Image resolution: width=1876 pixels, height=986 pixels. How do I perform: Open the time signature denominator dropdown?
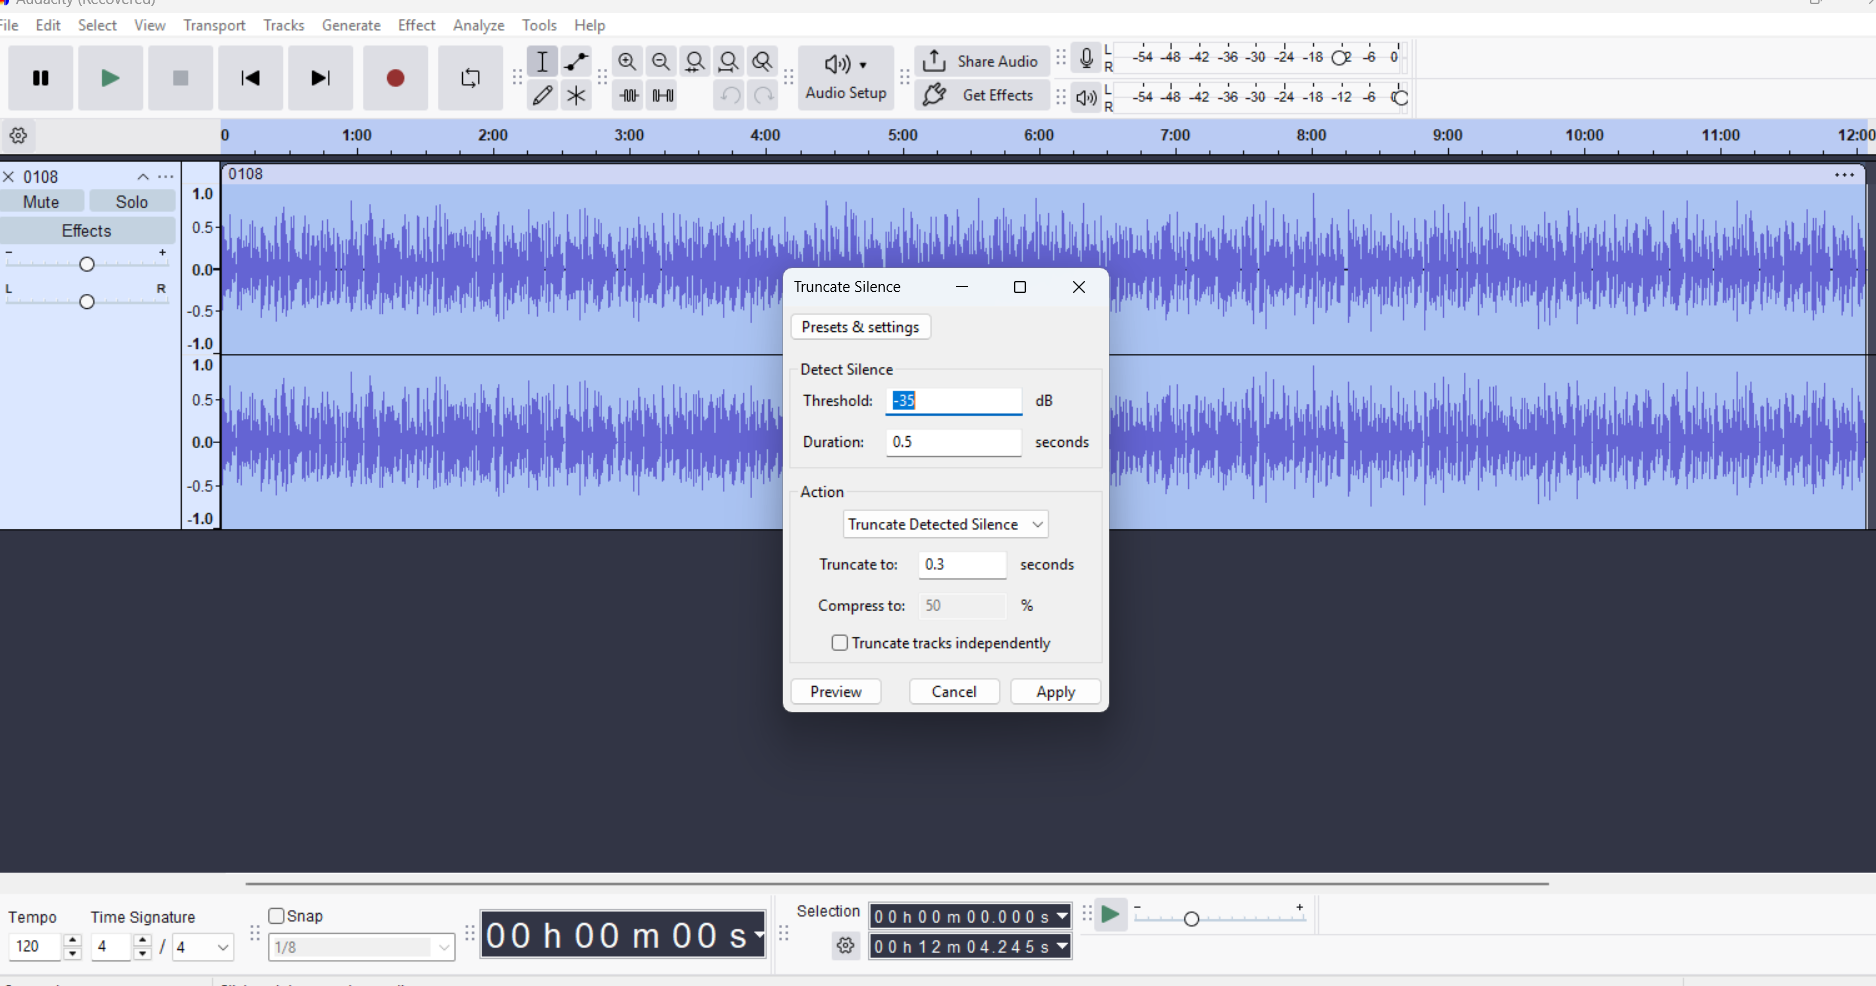203,947
